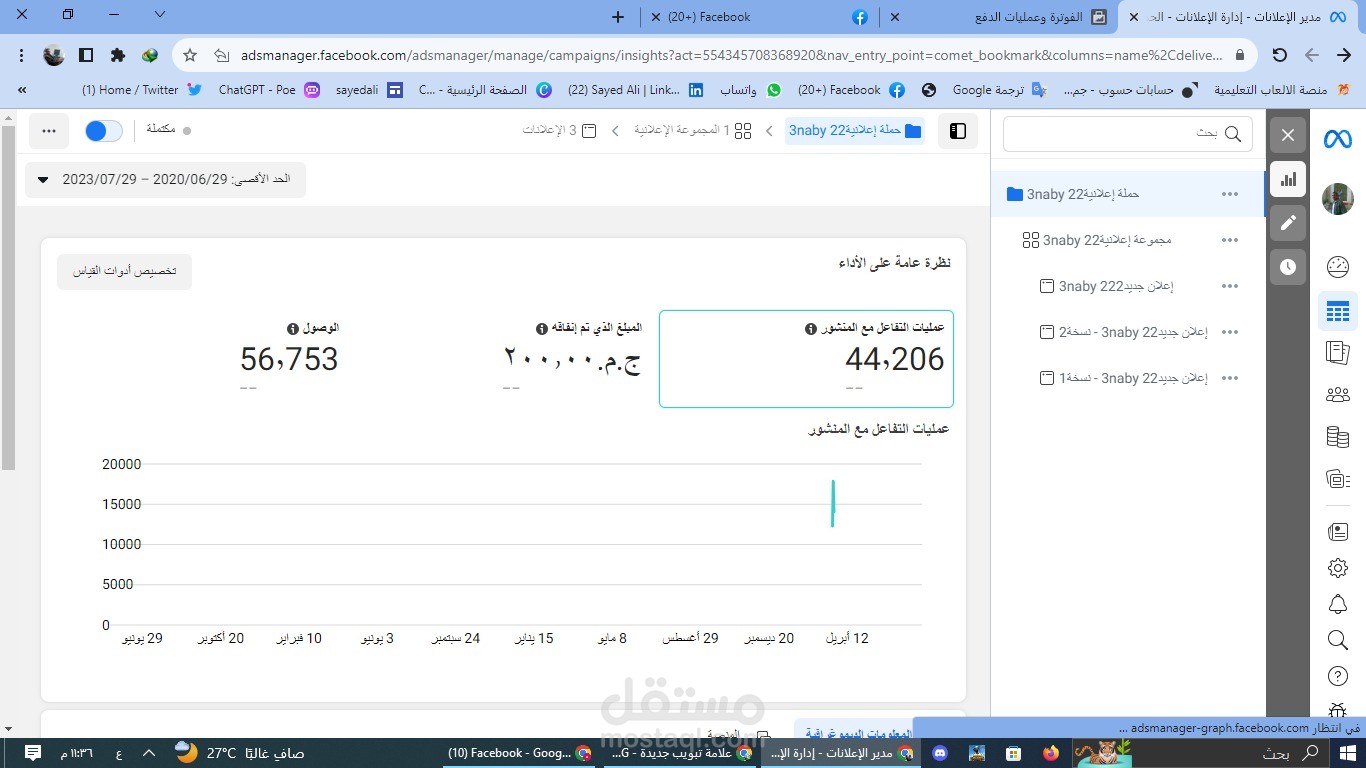Screen dimensions: 1366x768
Task: Select the المبلغ الذي تم إنفاقه metric
Action: [573, 358]
